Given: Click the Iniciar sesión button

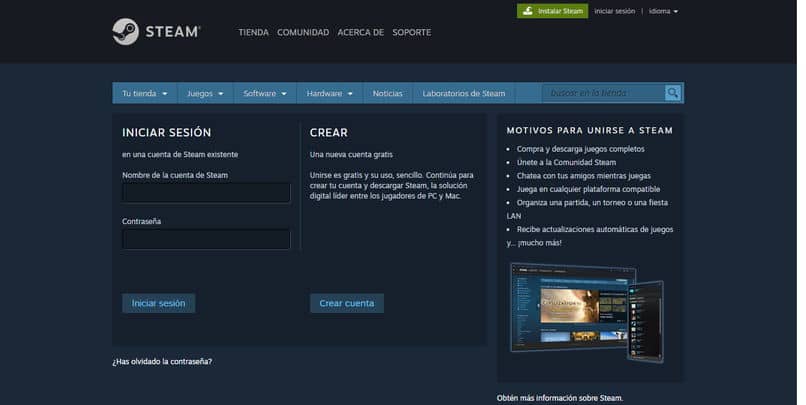Looking at the screenshot, I should point(158,303).
